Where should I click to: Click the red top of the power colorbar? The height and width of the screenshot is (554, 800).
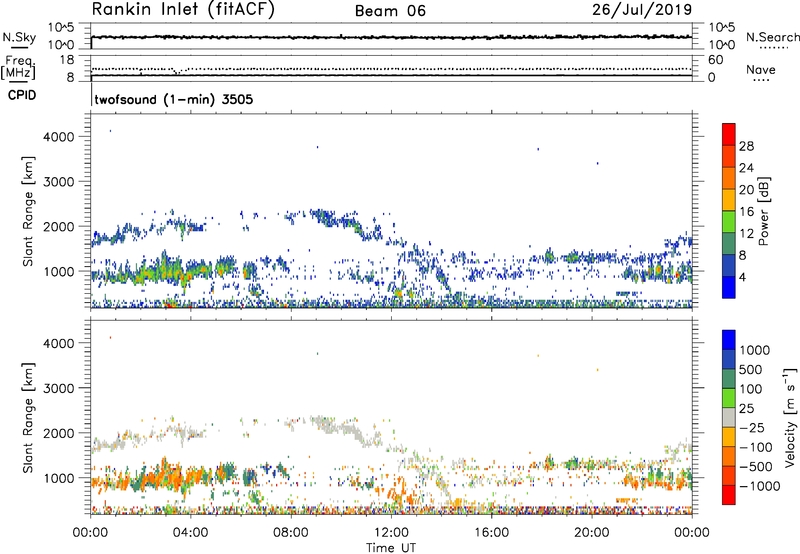pyautogui.click(x=729, y=134)
